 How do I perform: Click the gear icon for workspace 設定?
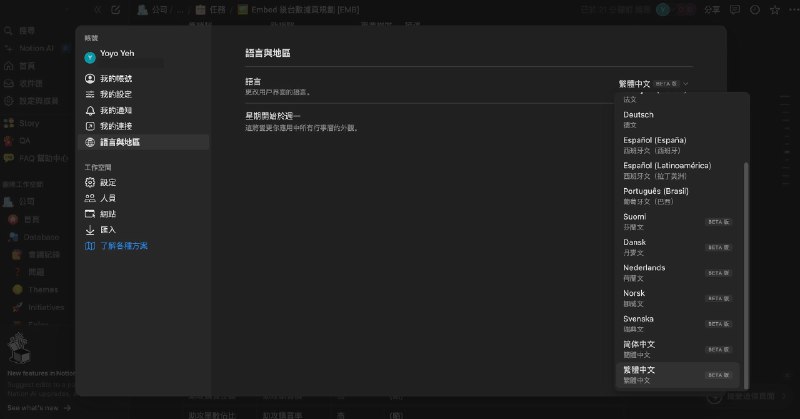90,182
